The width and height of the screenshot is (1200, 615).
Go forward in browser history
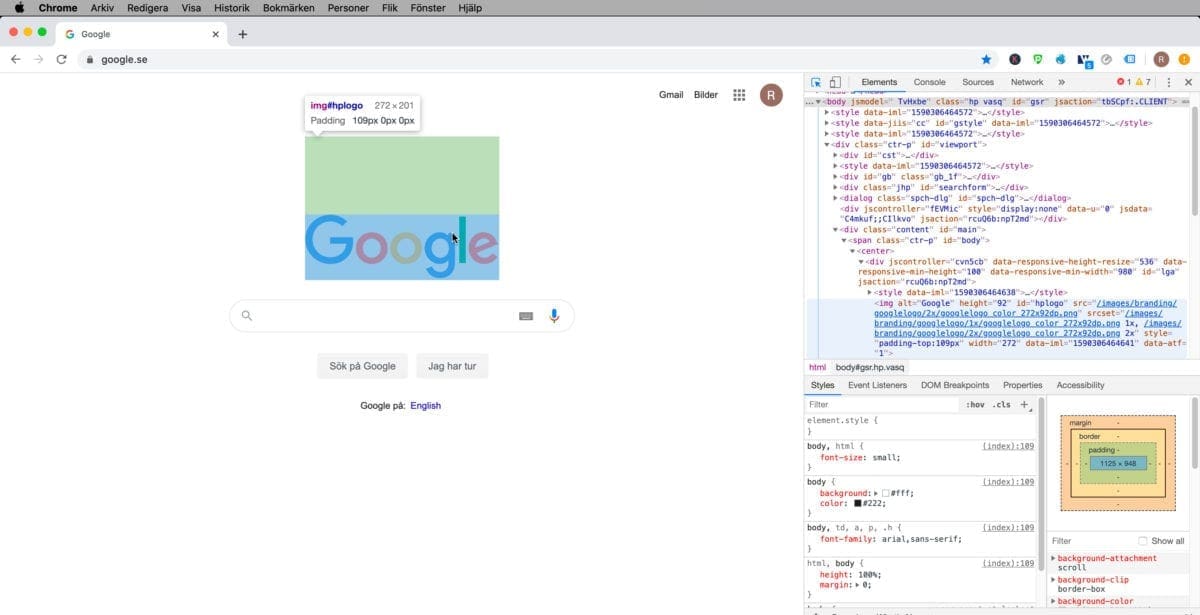(x=38, y=59)
